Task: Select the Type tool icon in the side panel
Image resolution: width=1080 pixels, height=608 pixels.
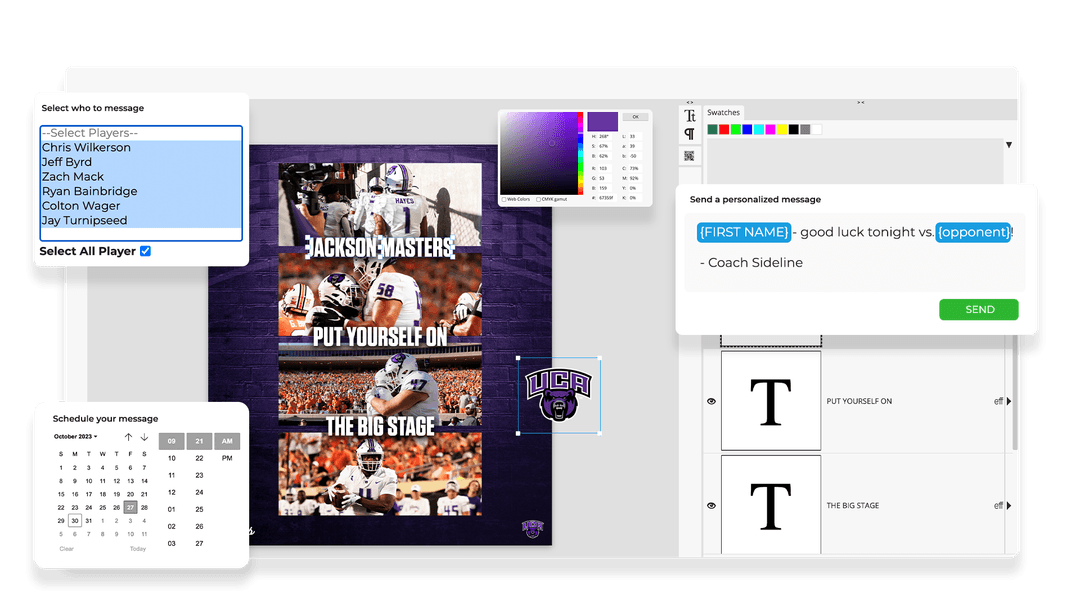Action: [x=690, y=115]
